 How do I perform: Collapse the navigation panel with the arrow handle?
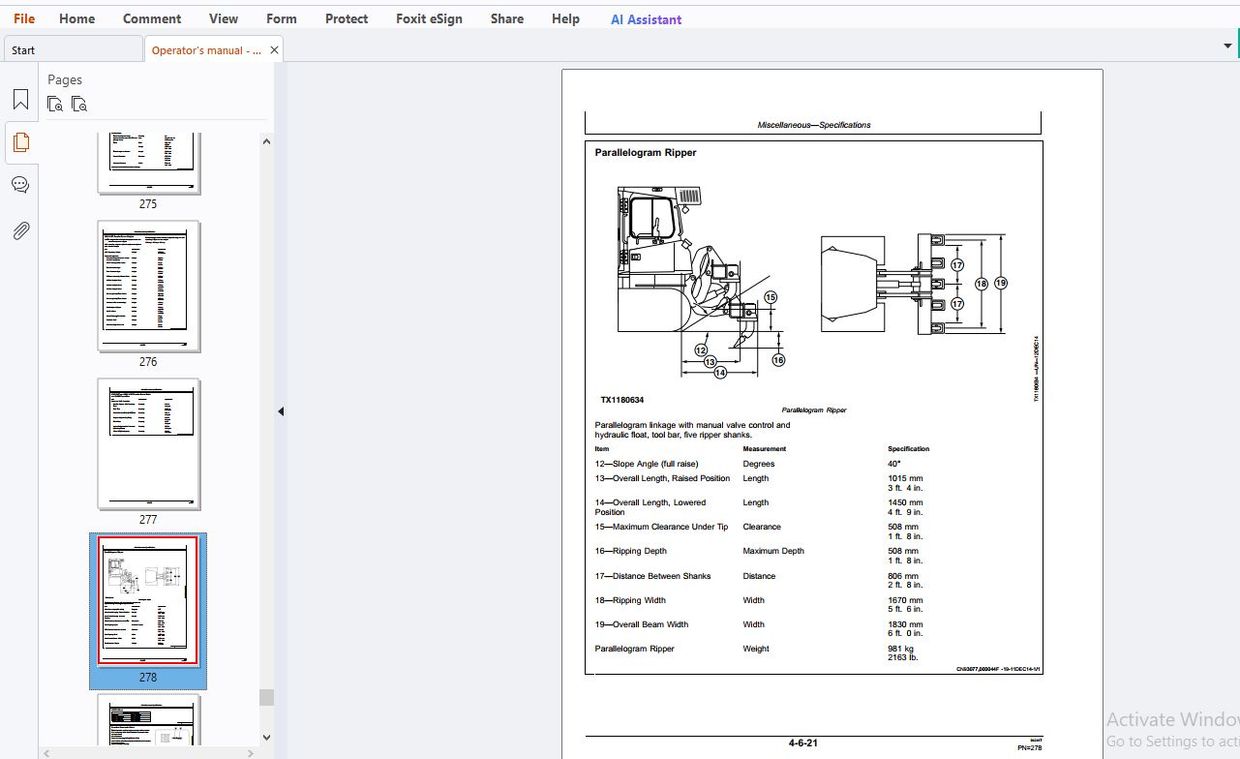click(280, 410)
